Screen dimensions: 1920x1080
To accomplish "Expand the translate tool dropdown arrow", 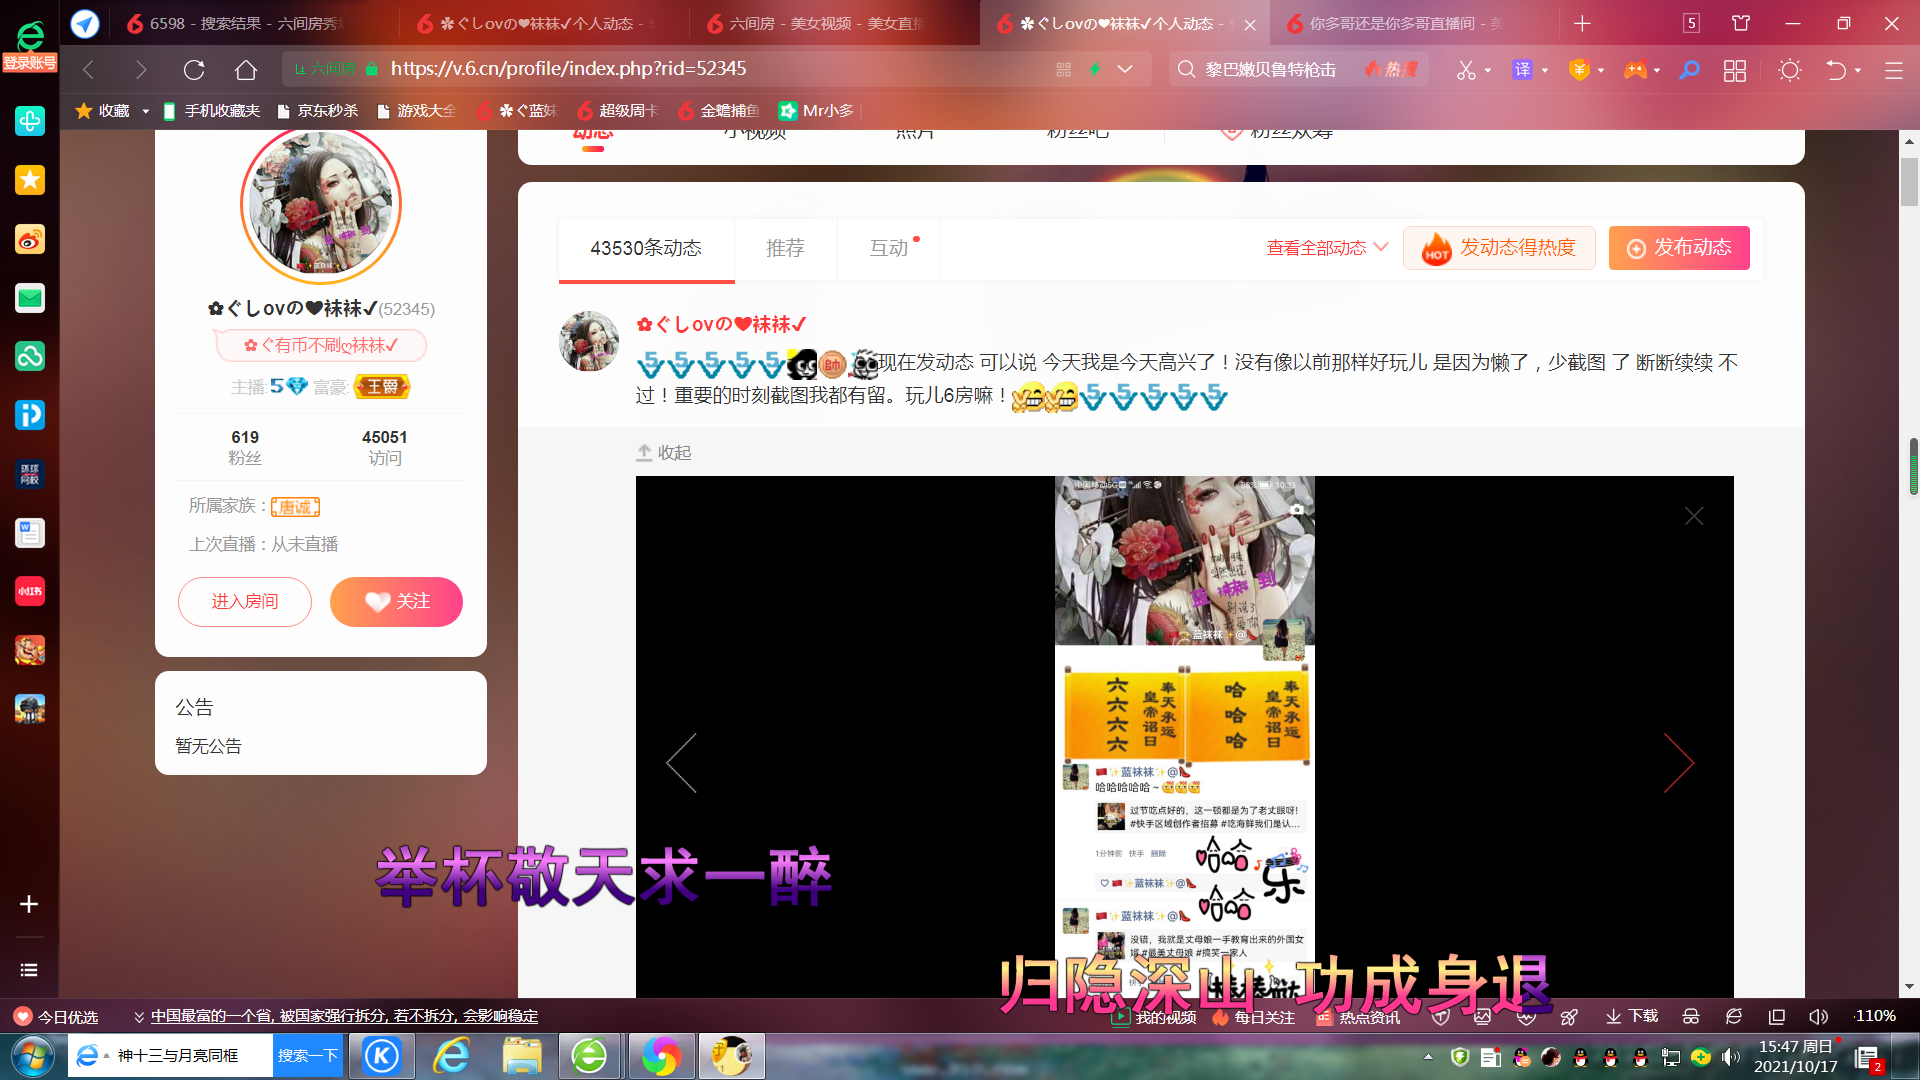I will pos(1545,70).
